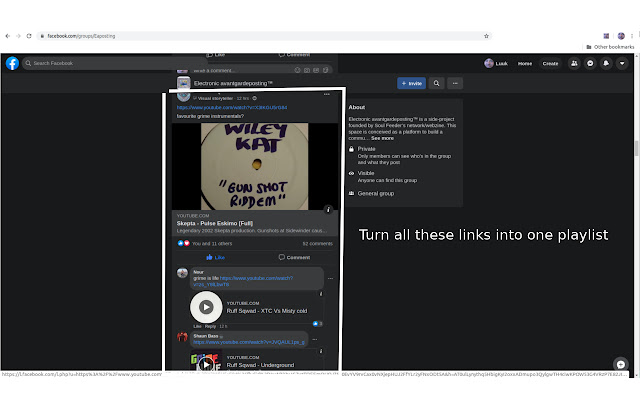Viewport: 640px width, 400px height.
Task: Go back with browser back arrow
Action: (x=7, y=36)
